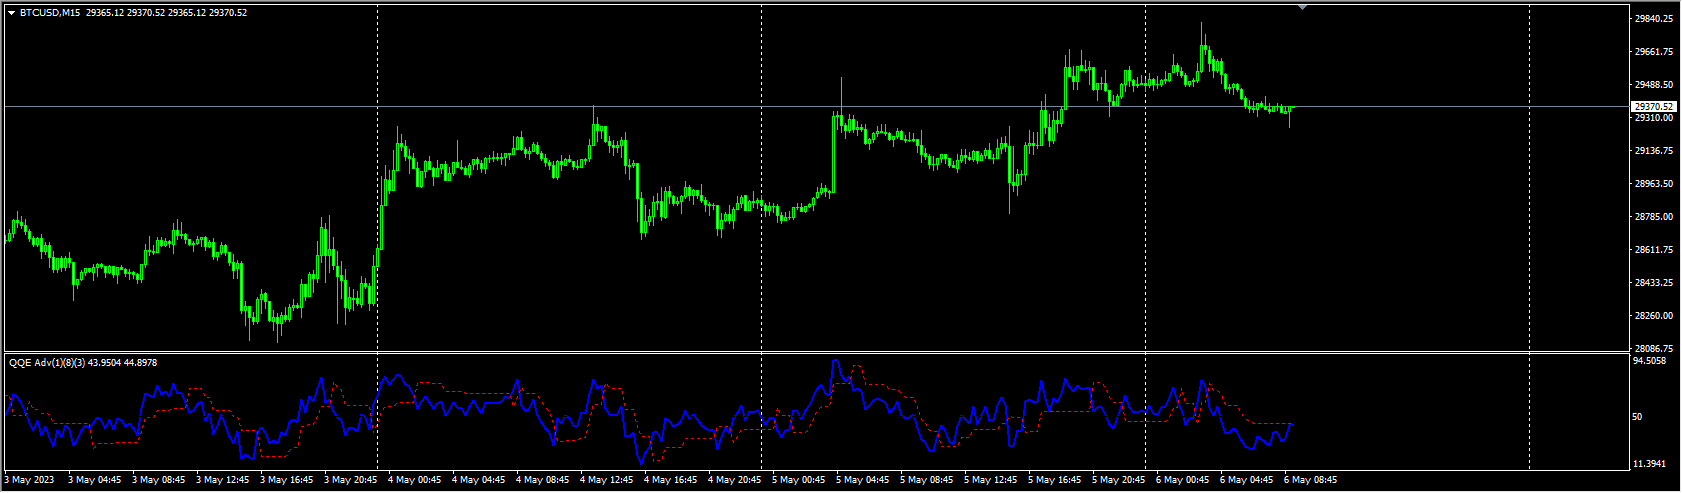Select the 5 May 16:45 time label
This screenshot has width=1682, height=493.
(x=1054, y=480)
